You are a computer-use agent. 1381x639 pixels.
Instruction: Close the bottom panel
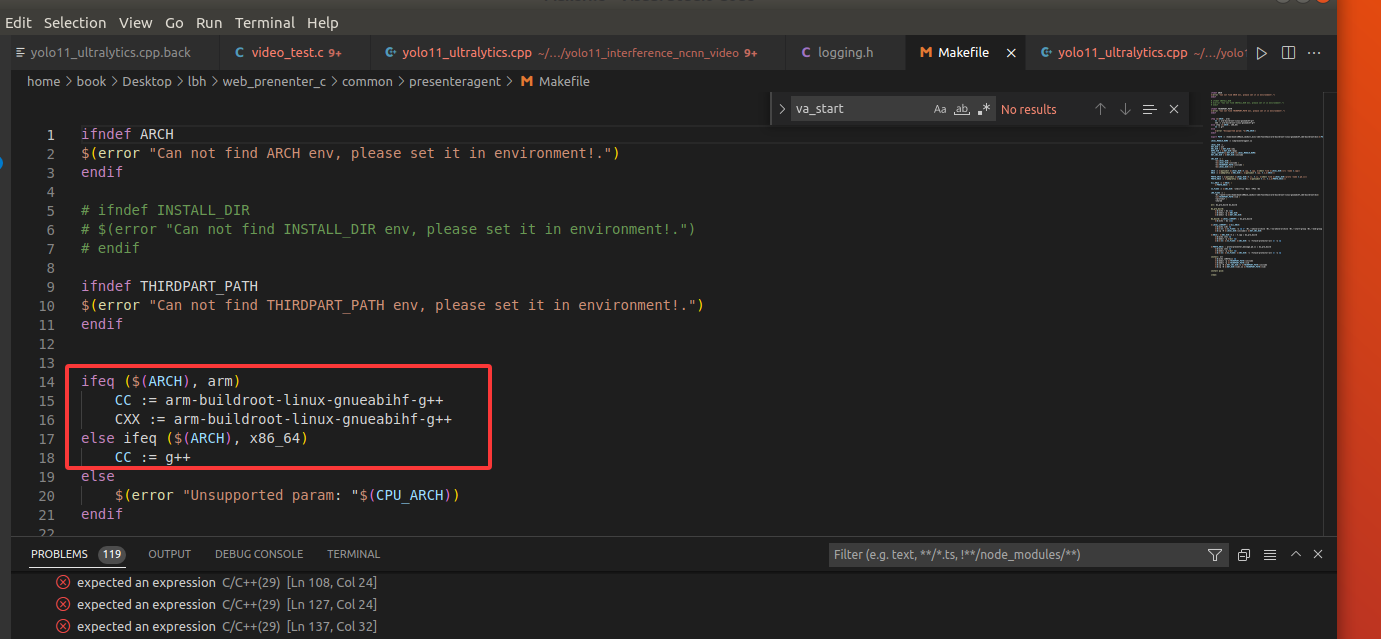[1318, 554]
